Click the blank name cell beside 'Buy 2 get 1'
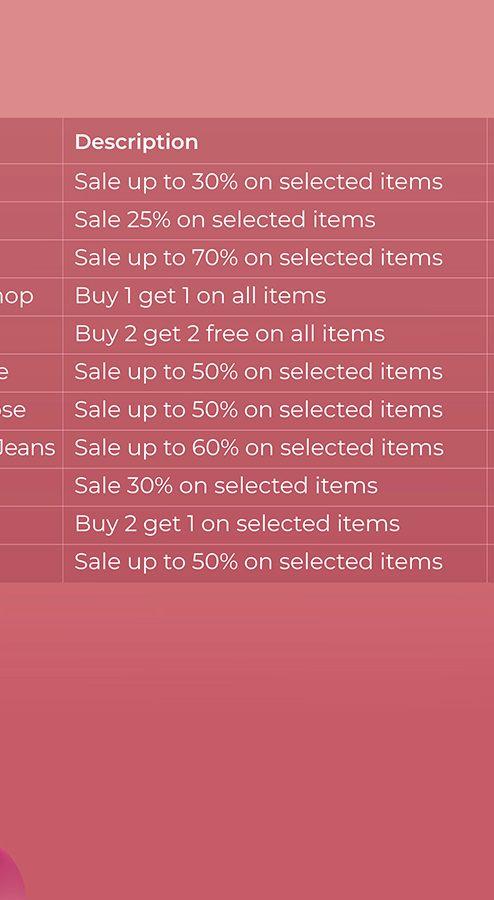 [31, 525]
